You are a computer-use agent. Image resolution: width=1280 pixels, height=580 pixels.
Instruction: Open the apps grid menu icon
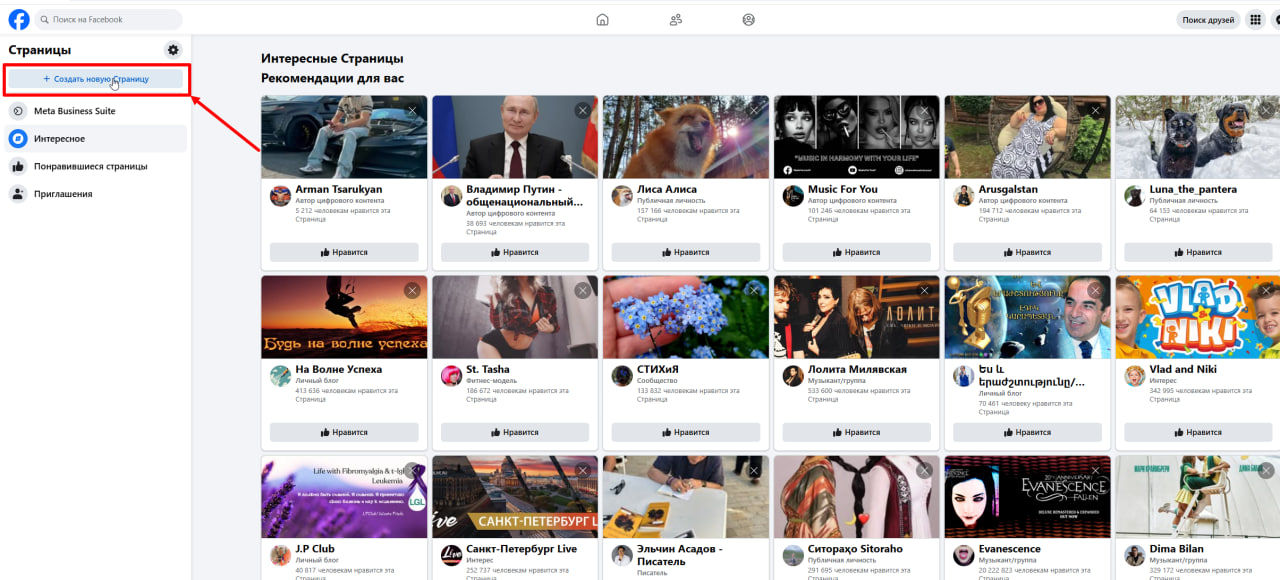(x=1256, y=19)
